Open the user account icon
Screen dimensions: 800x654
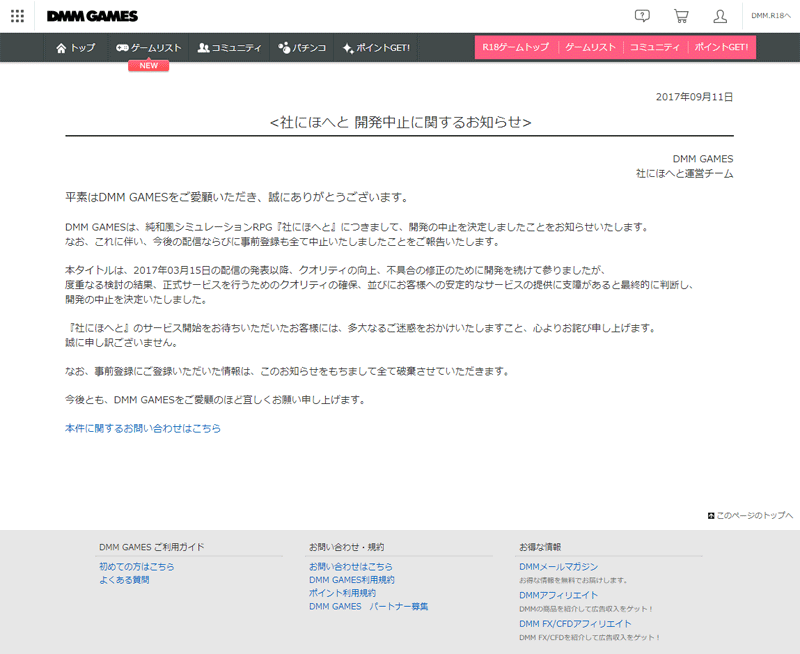point(720,16)
